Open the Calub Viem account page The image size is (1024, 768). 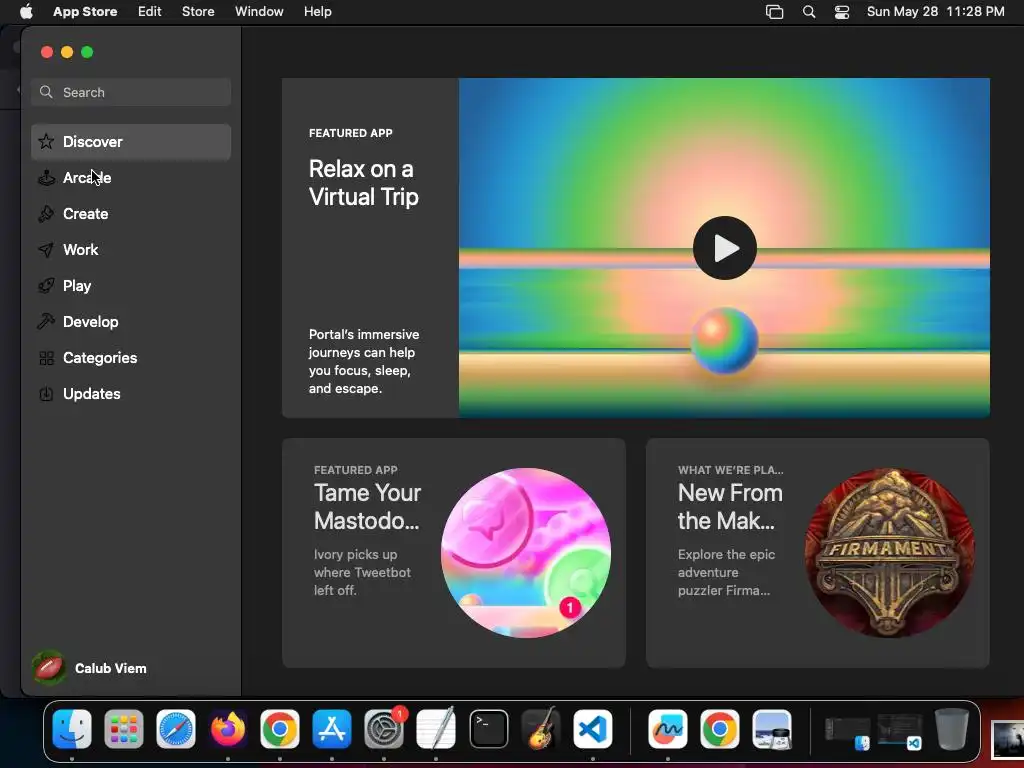tap(90, 668)
